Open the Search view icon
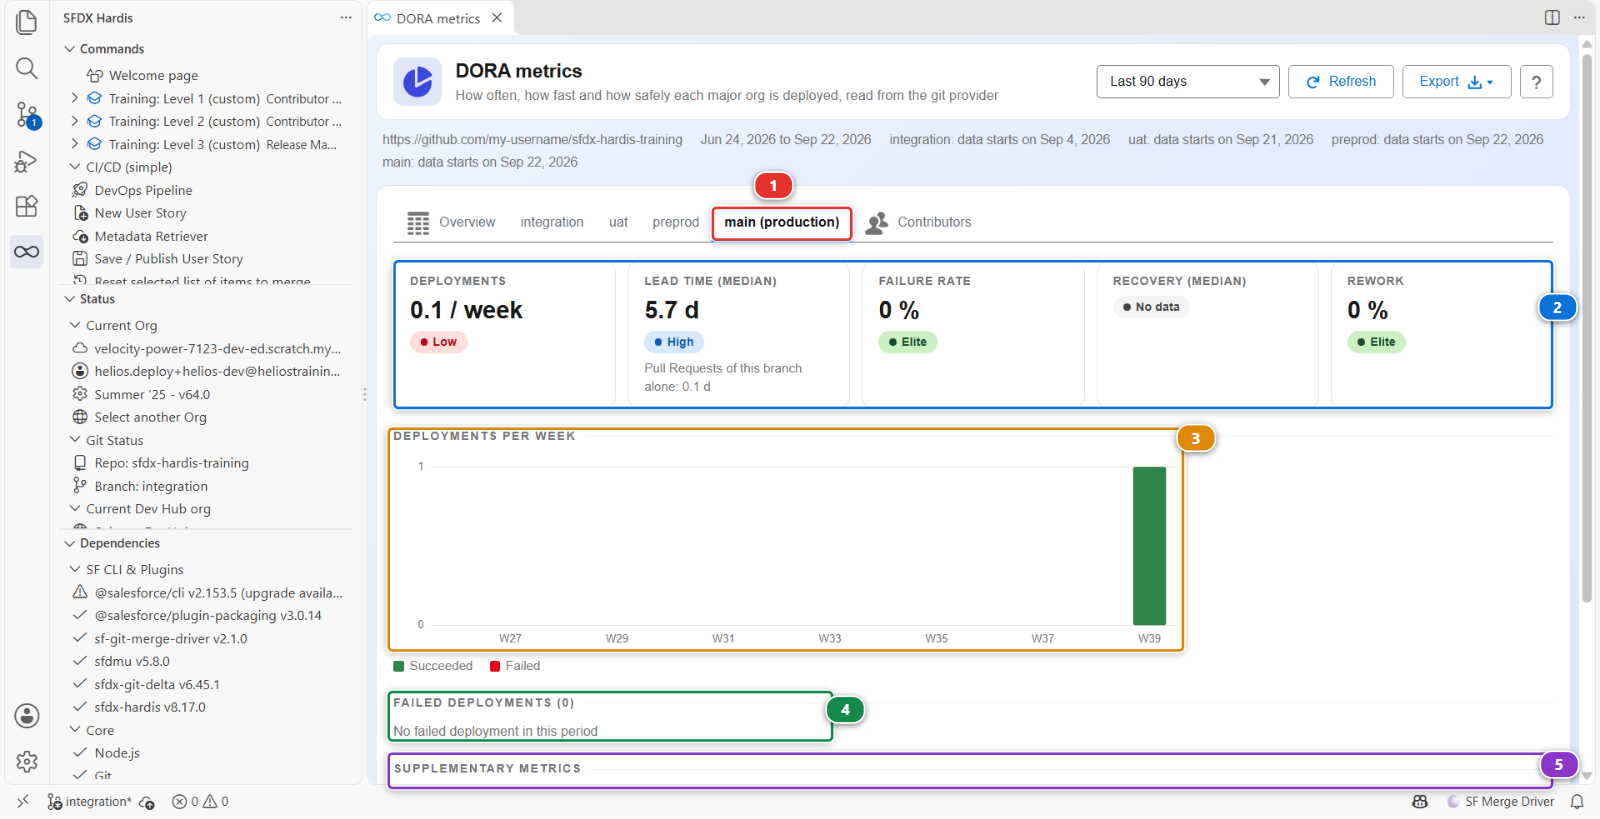 [27, 68]
